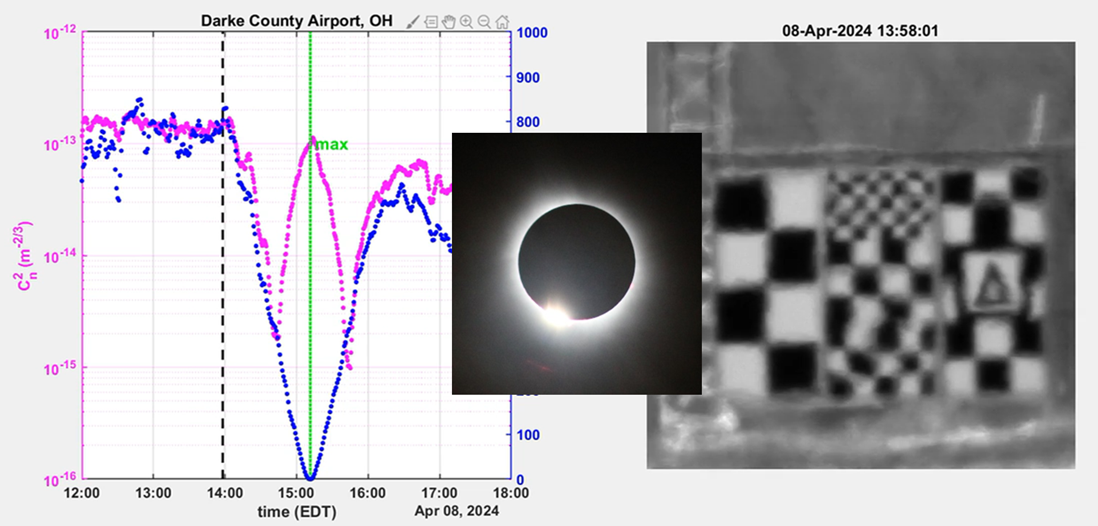Click the green vertical max-eclipse line
This screenshot has width=1098, height=526.
(x=310, y=256)
